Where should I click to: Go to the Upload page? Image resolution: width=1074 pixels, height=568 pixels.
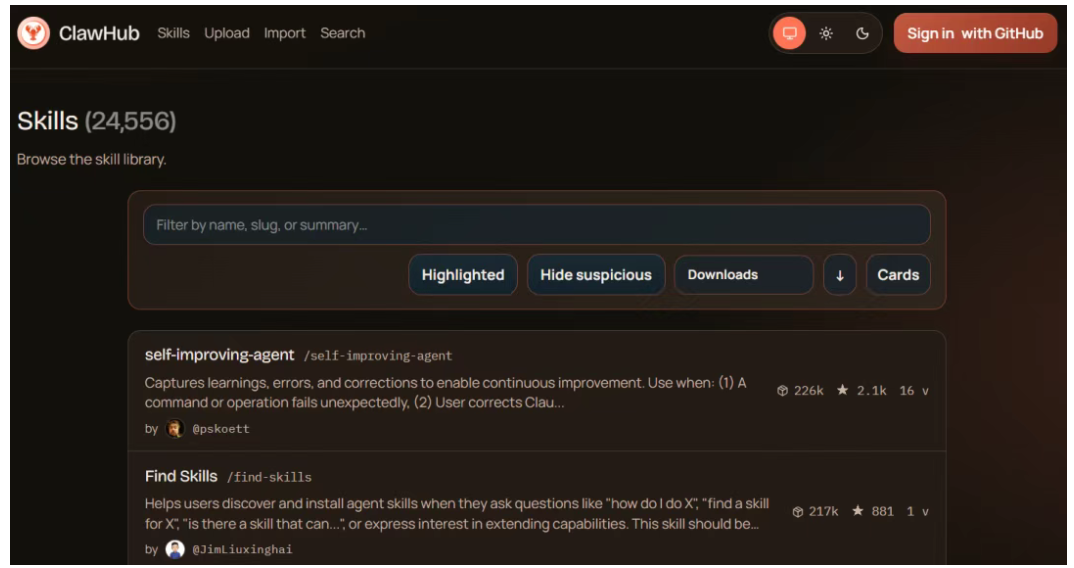coord(227,33)
